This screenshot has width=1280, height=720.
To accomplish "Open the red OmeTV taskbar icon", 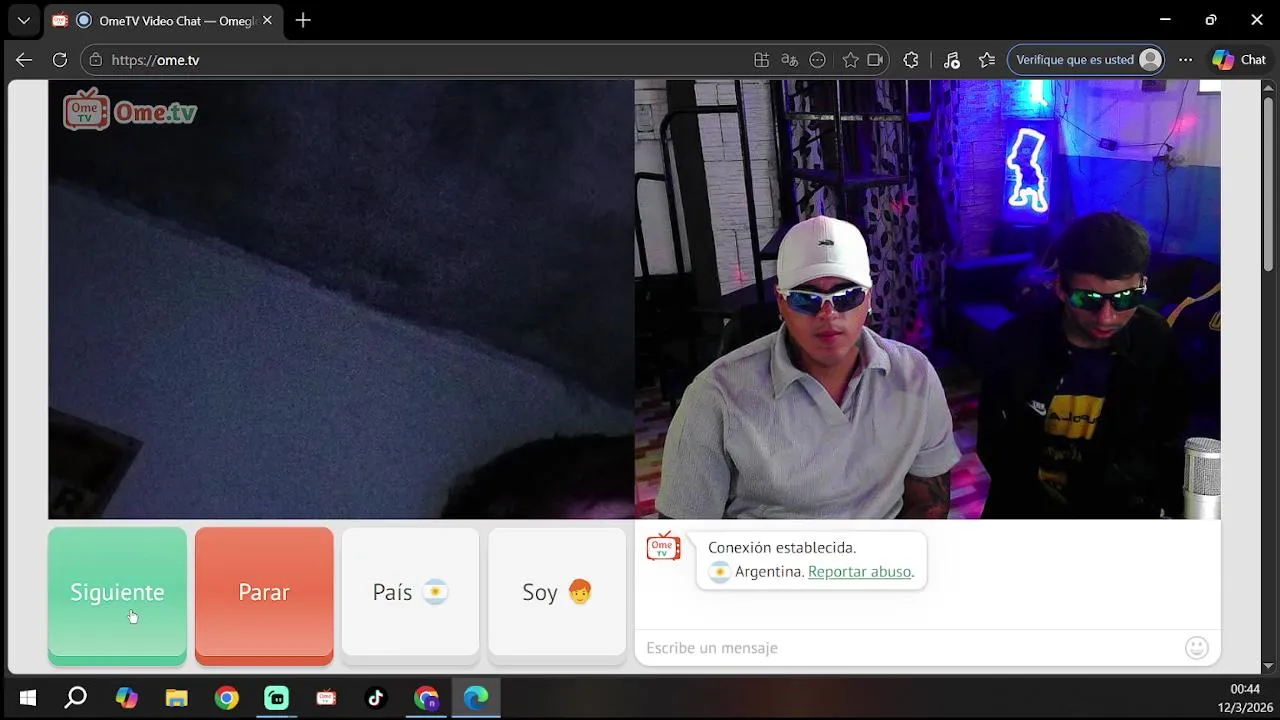I will (x=326, y=698).
